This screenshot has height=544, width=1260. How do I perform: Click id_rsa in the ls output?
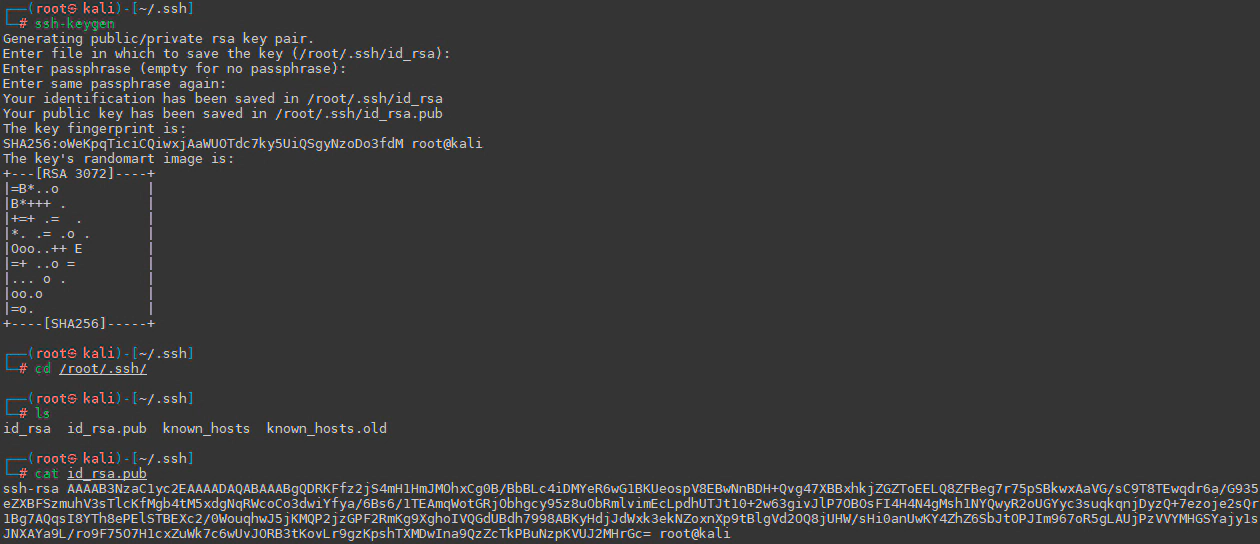coord(26,428)
